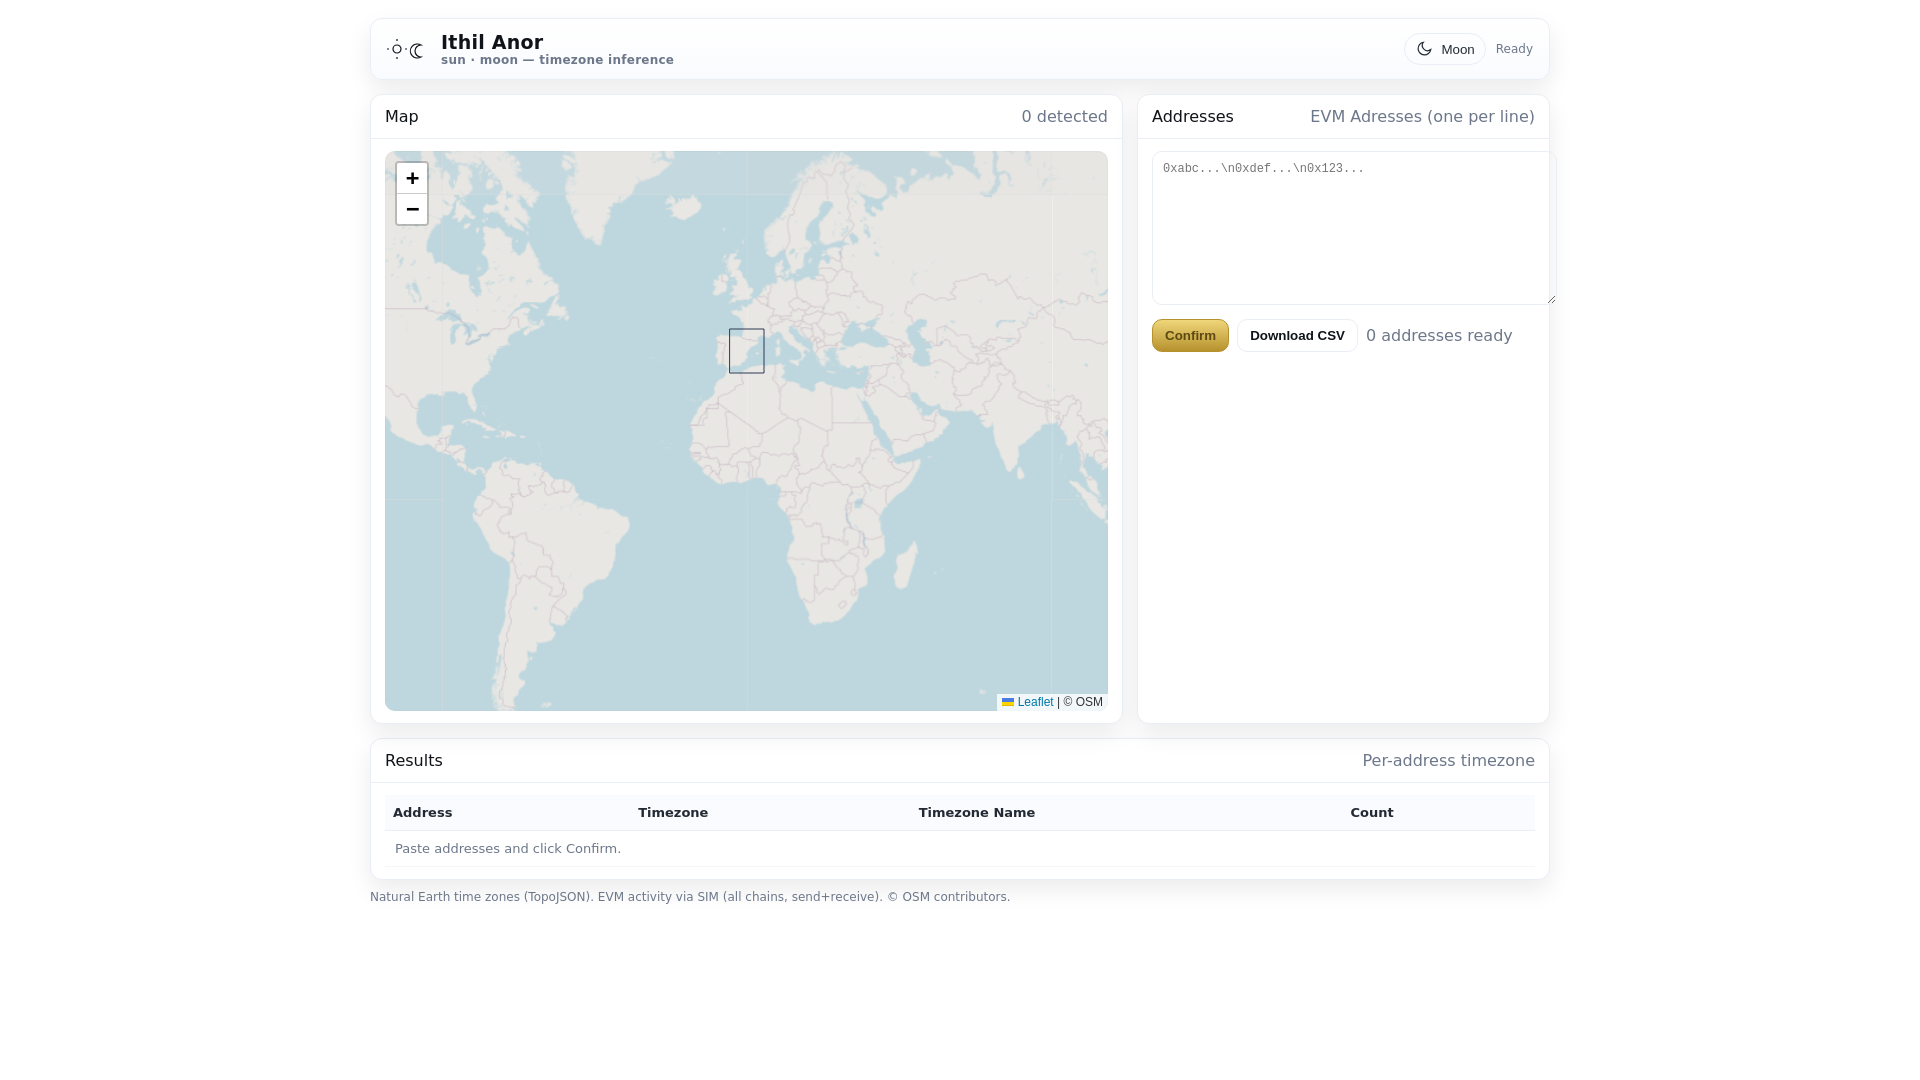Click the © OSM attribution text

click(x=1083, y=702)
